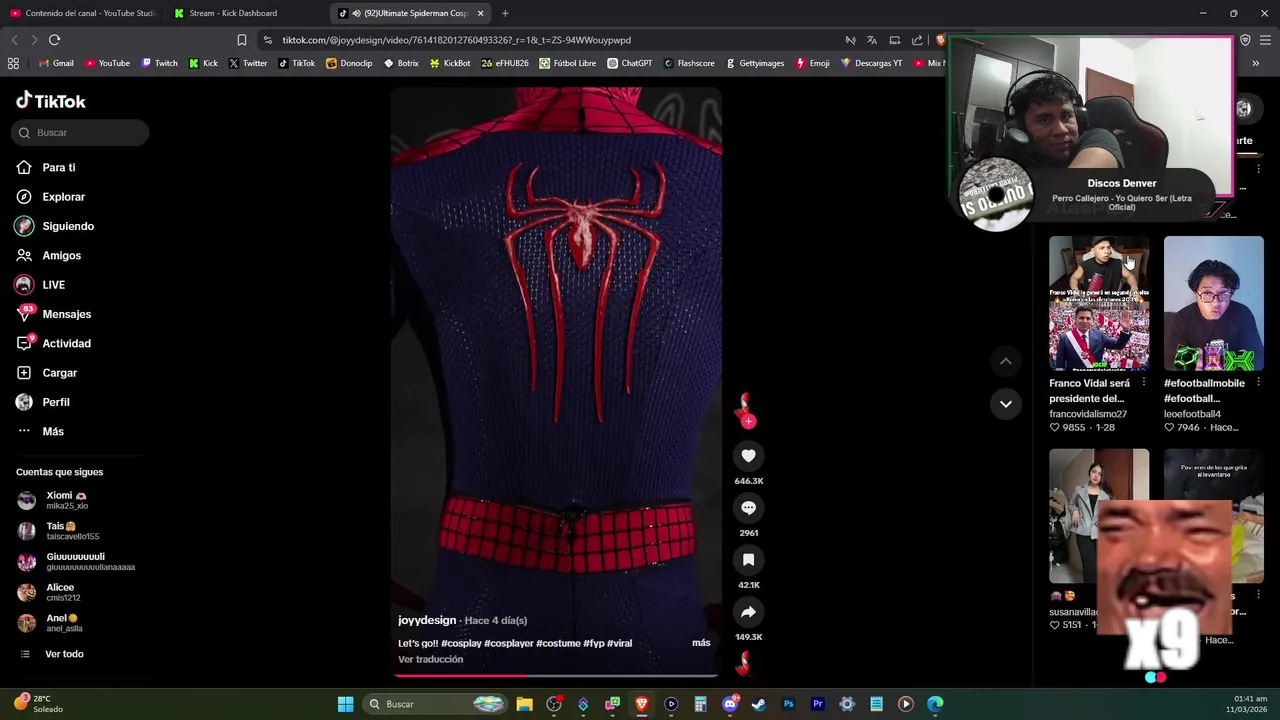Screen dimensions: 1280x720
Task: Open leoefootball4 author link
Action: [x=1192, y=414]
